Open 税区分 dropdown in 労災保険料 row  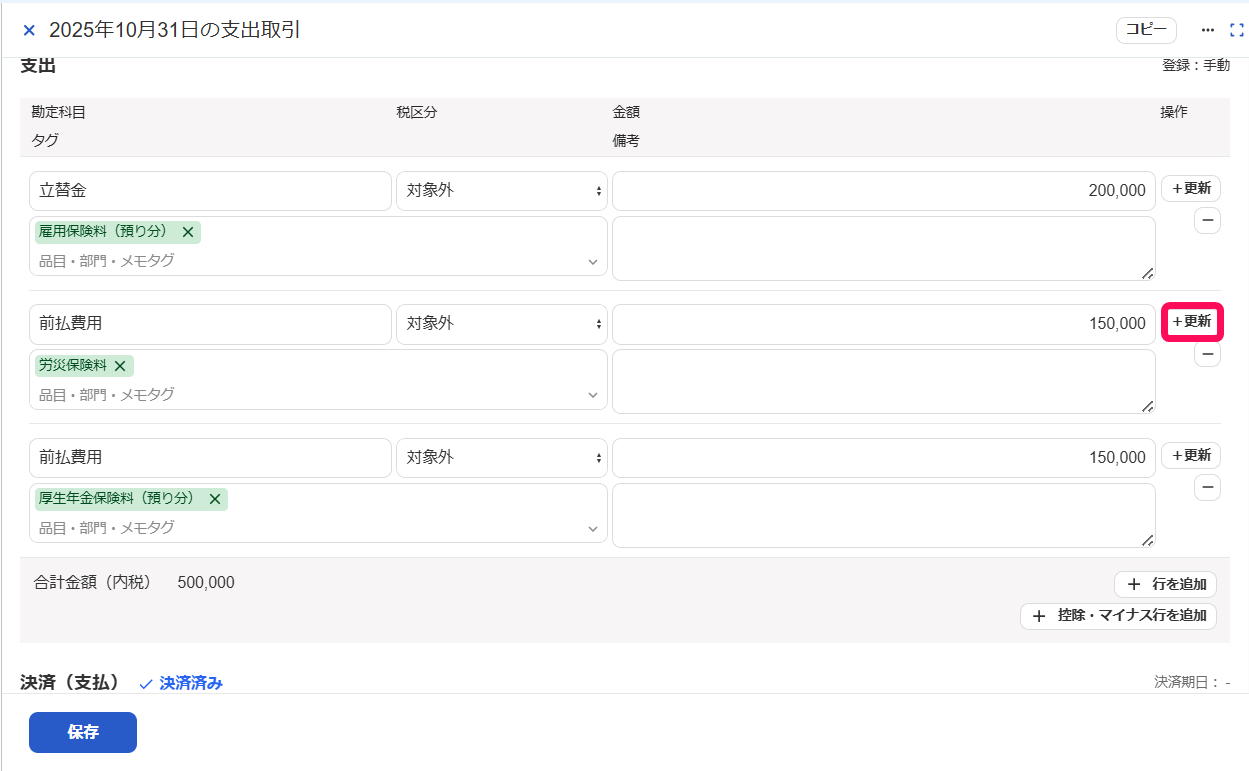click(502, 324)
